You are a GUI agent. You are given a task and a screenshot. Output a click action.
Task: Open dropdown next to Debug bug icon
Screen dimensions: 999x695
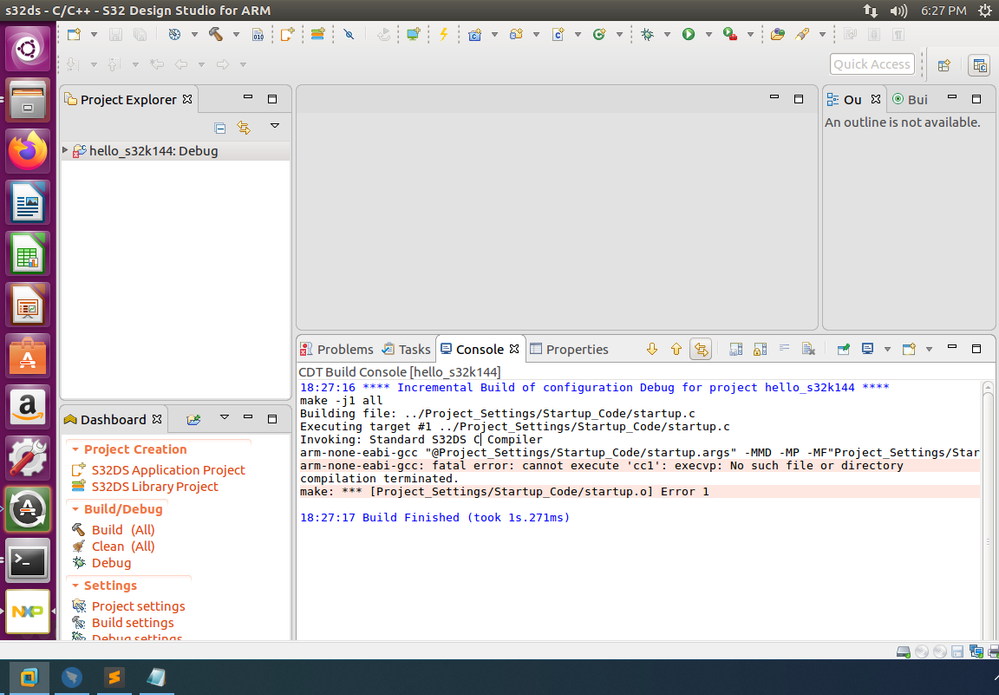click(667, 34)
